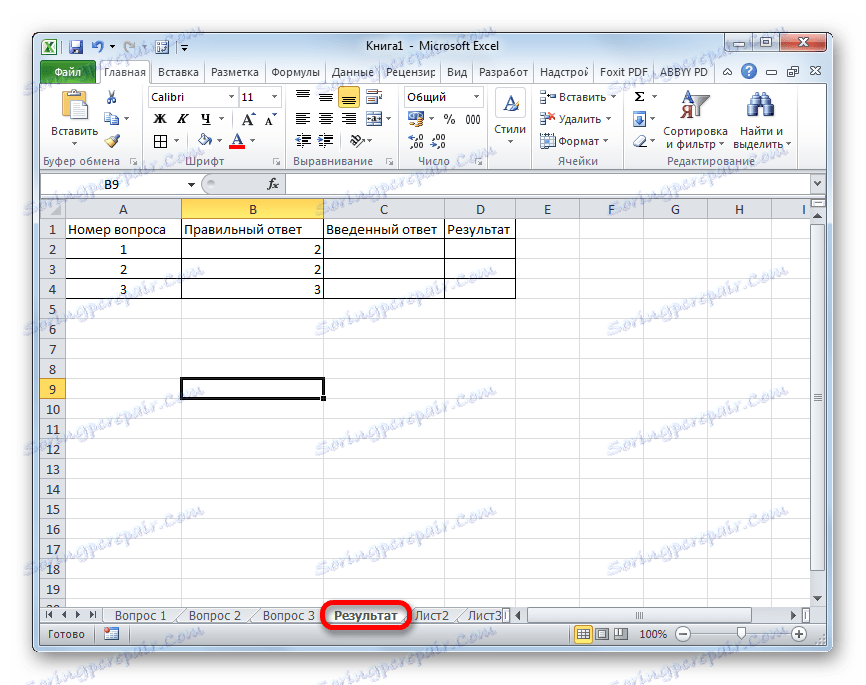The height and width of the screenshot is (685, 866).
Task: Align text to the middle of the cell
Action: (326, 97)
